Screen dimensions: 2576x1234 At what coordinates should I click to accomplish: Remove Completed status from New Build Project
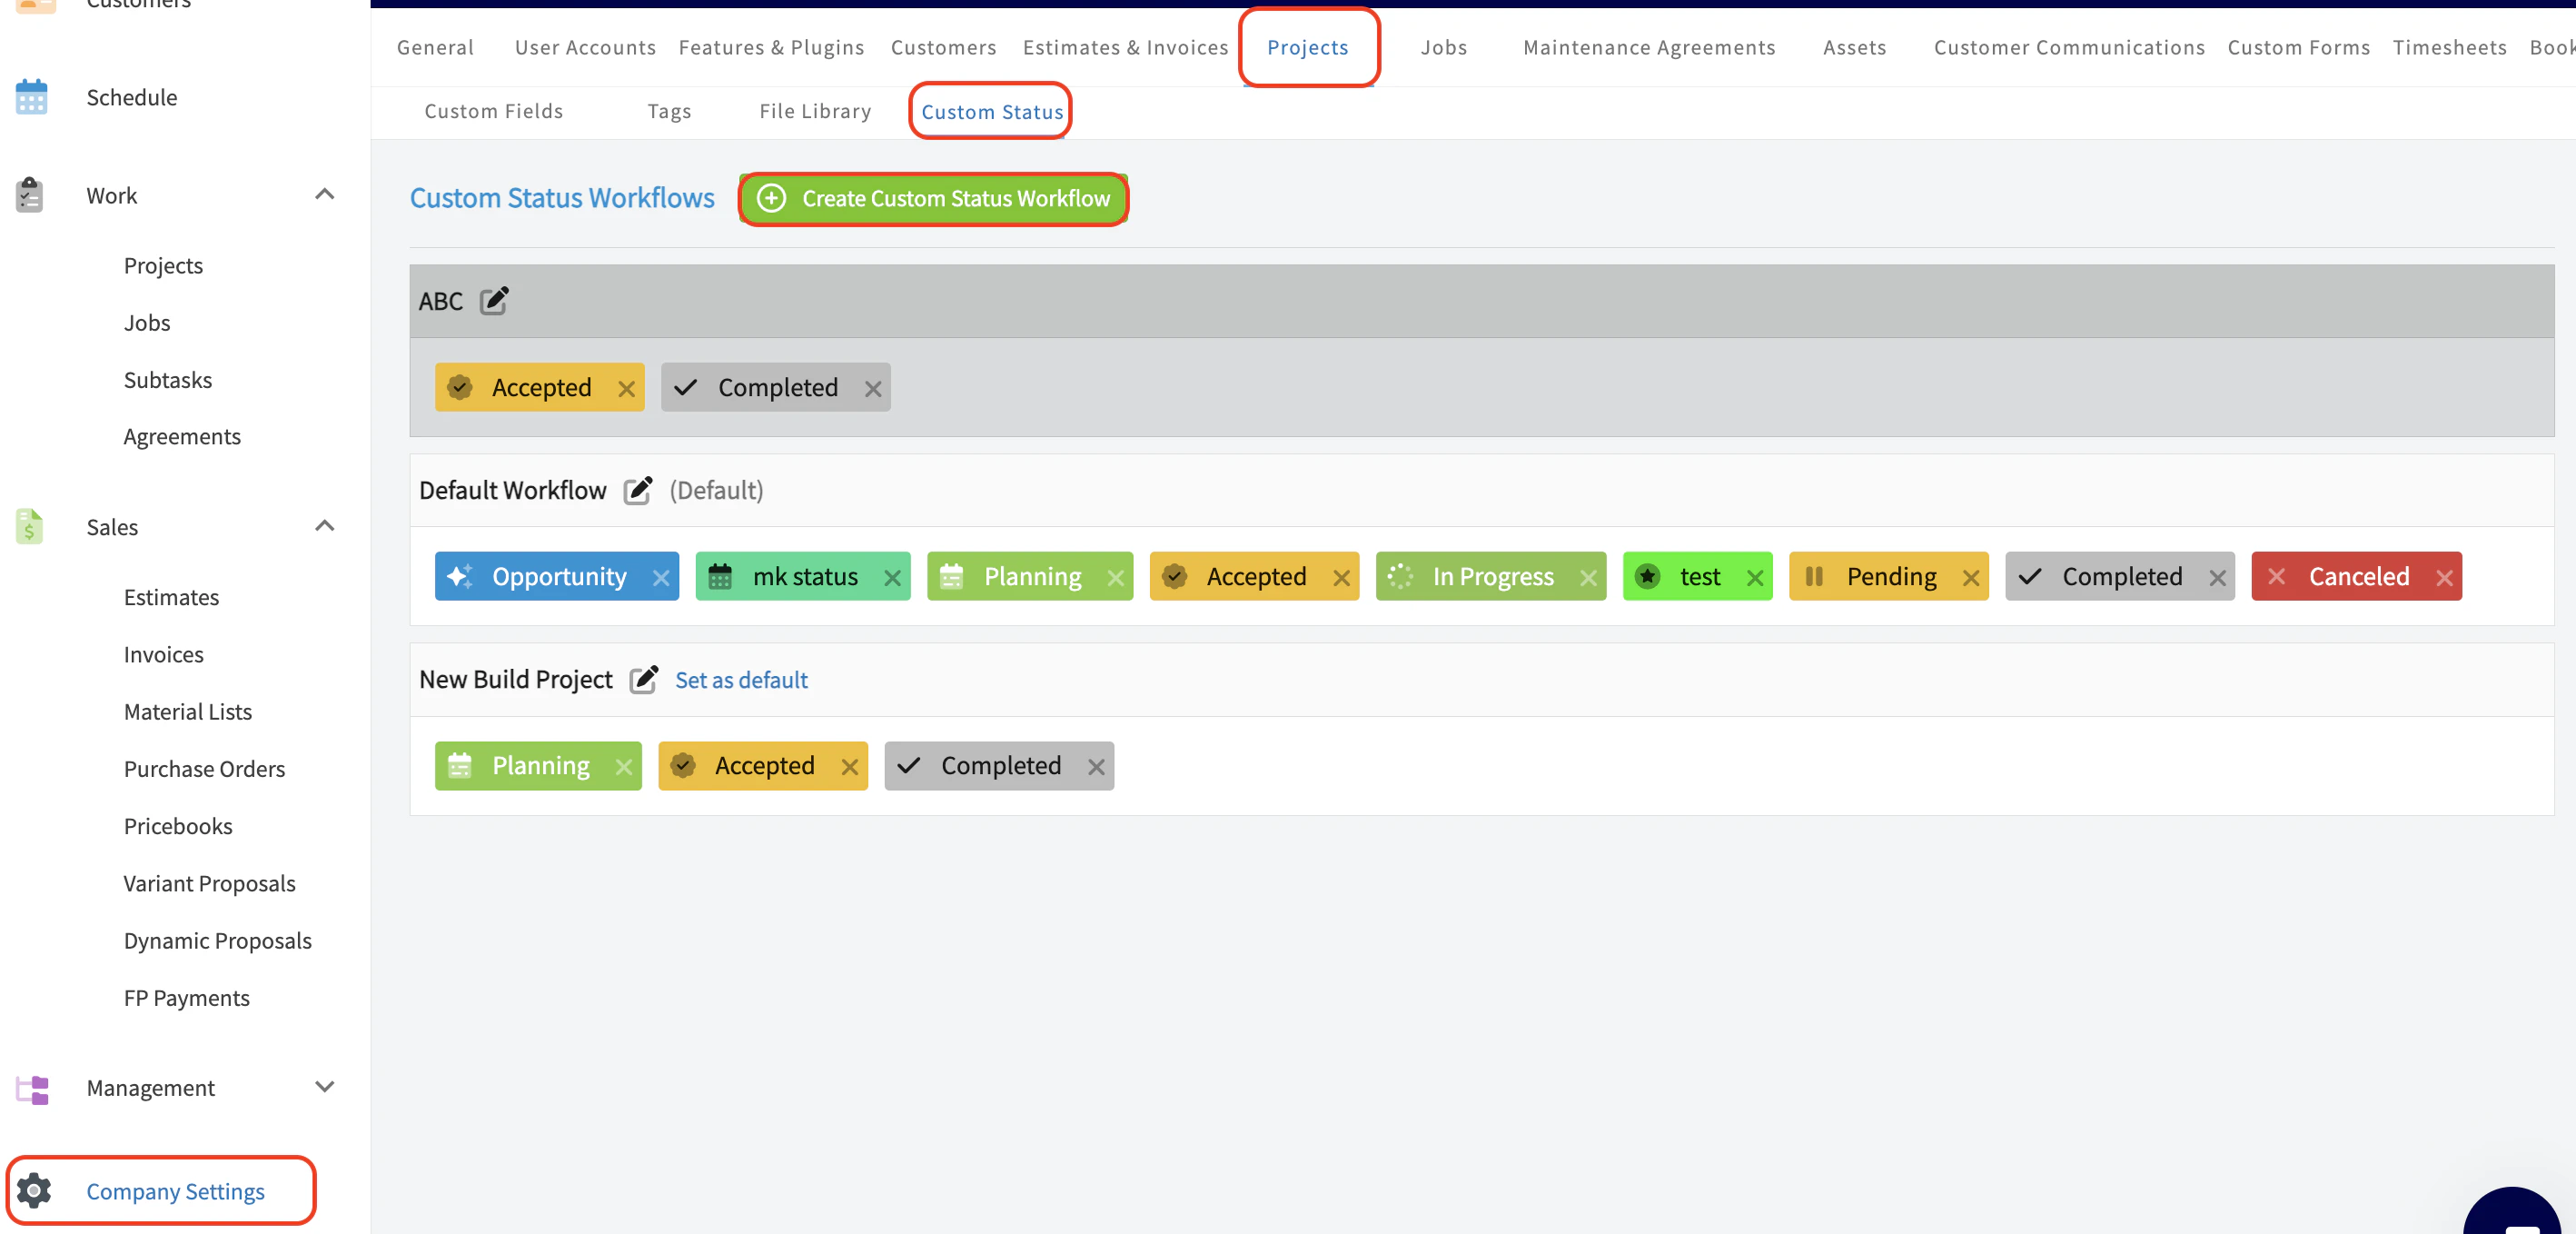click(x=1096, y=766)
